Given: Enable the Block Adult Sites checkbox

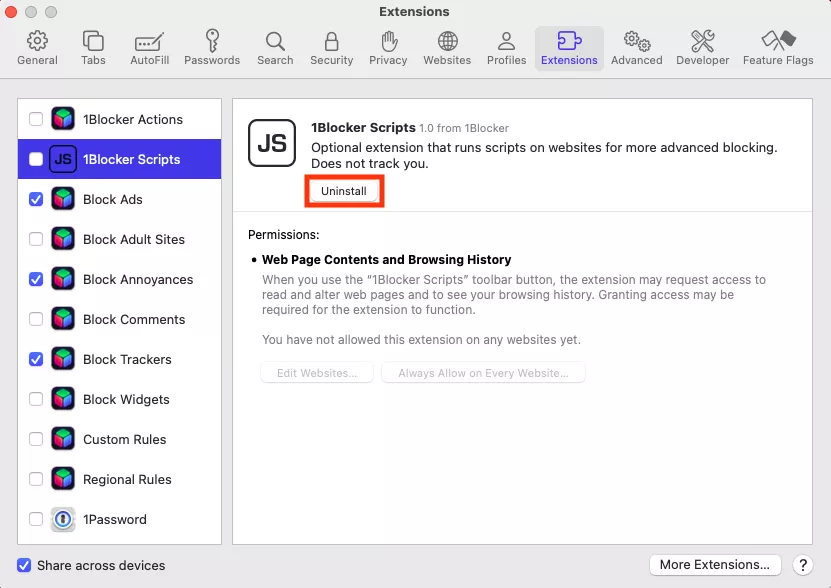Looking at the screenshot, I should point(36,239).
